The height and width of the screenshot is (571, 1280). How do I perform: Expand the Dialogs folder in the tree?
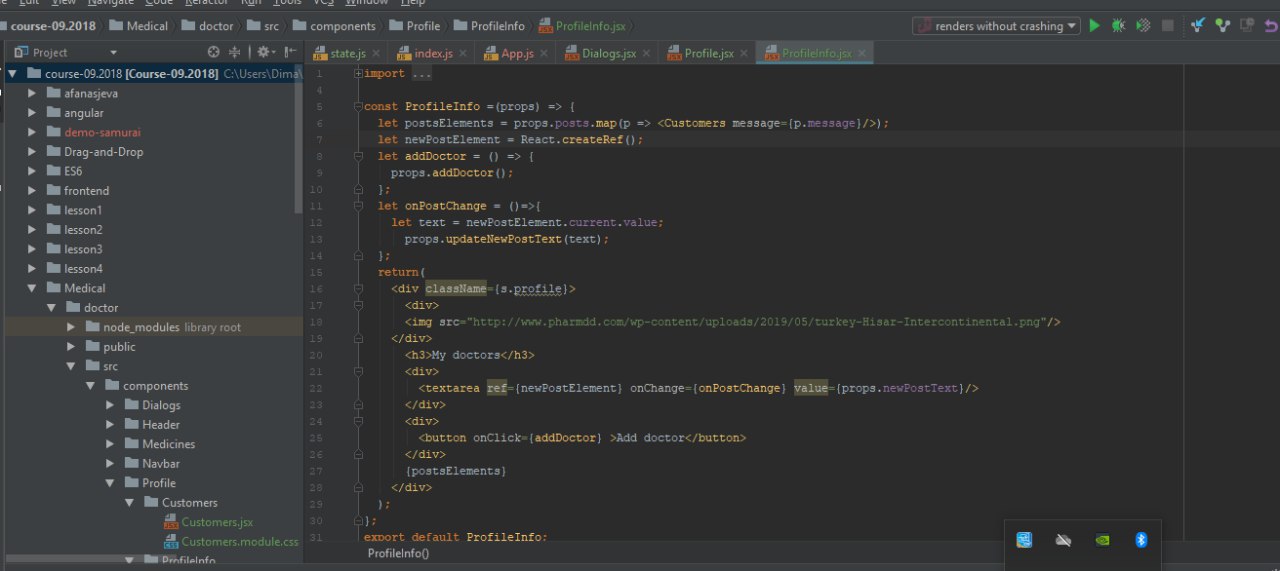point(111,405)
